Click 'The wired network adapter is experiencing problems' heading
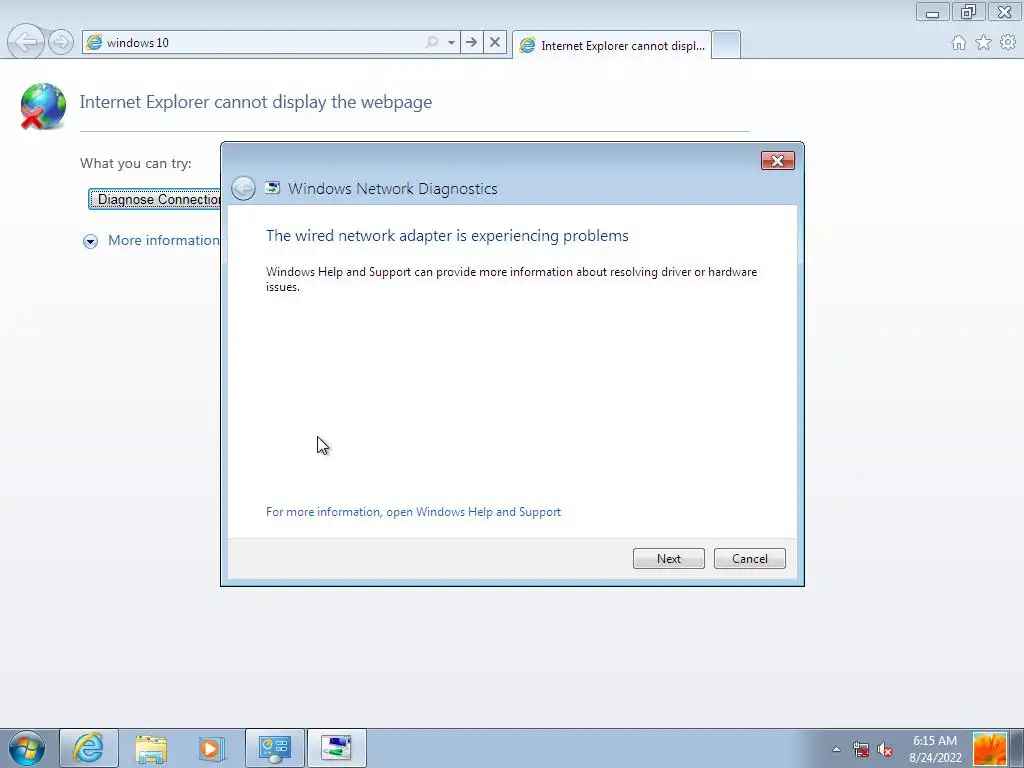1024x768 pixels. [x=447, y=236]
